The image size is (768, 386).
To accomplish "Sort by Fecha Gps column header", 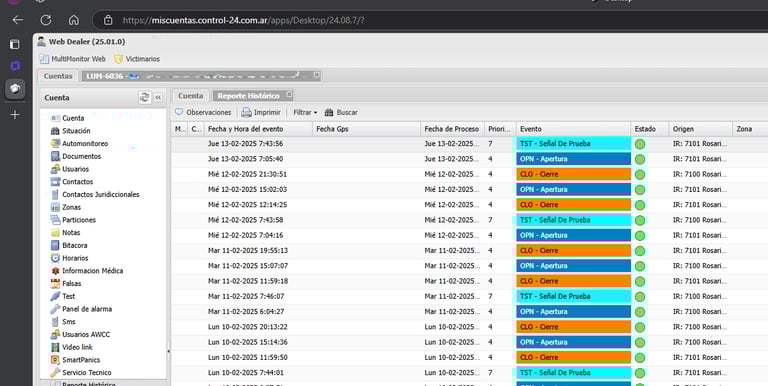I will coord(366,129).
